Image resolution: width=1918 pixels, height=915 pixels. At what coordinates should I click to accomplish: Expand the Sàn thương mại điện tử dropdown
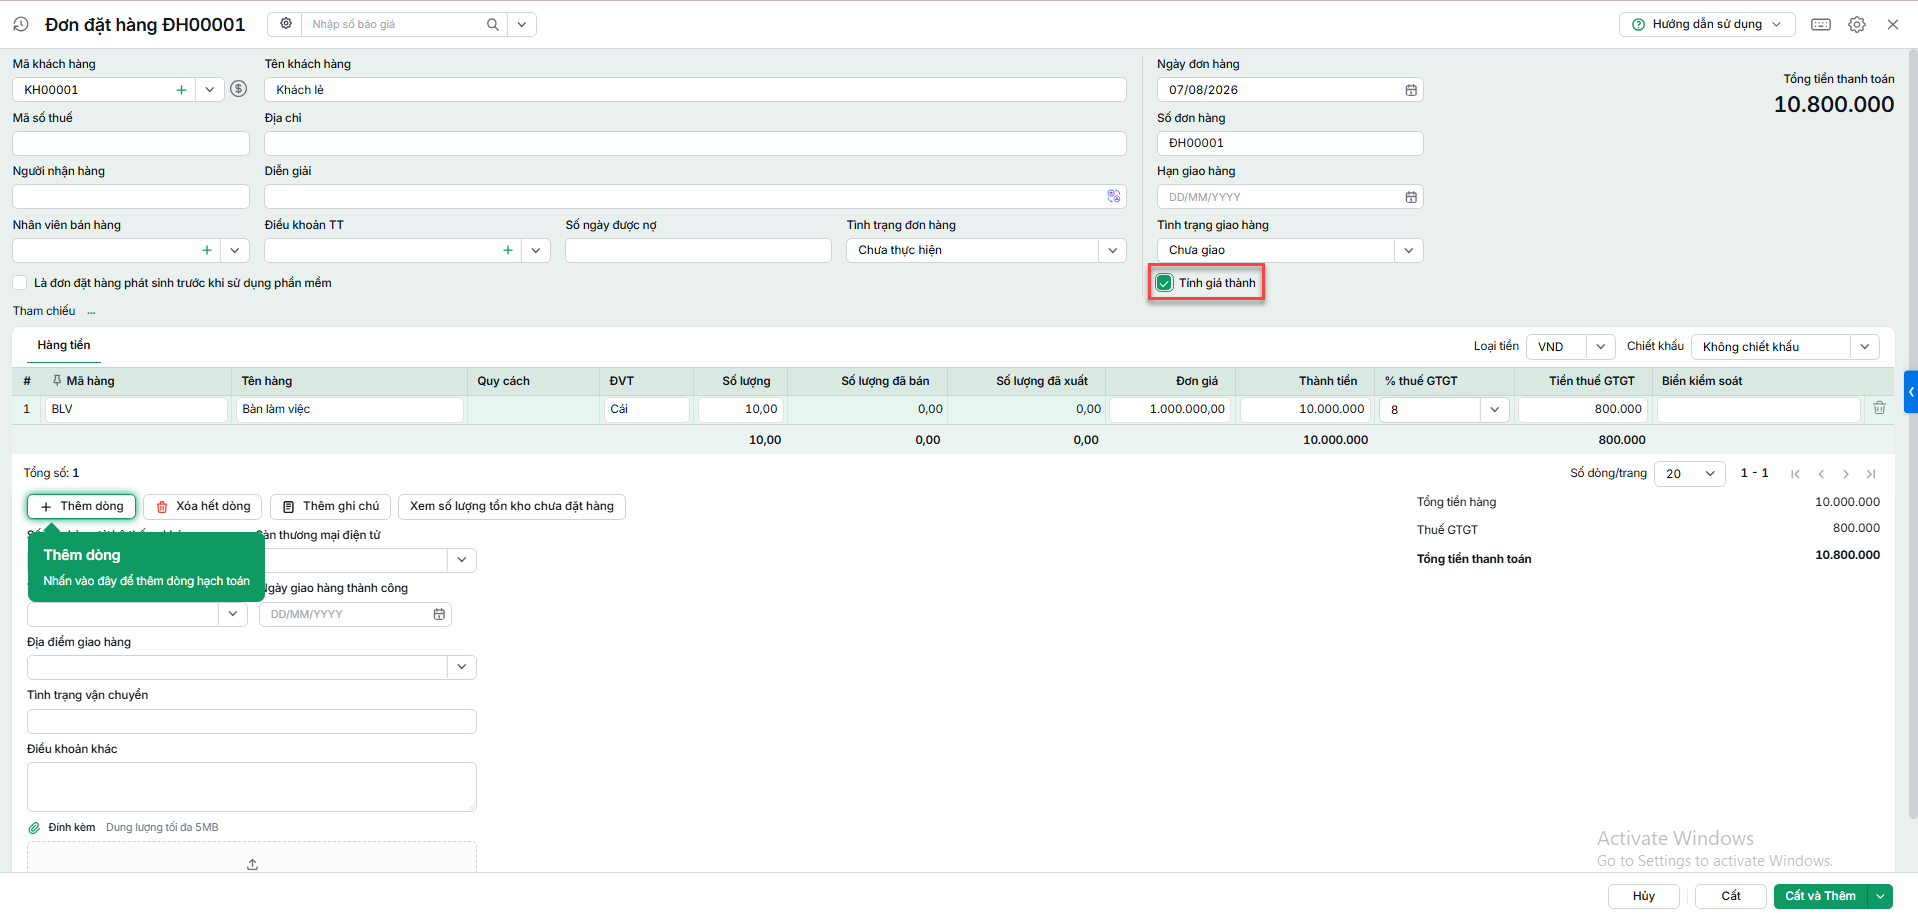(462, 560)
